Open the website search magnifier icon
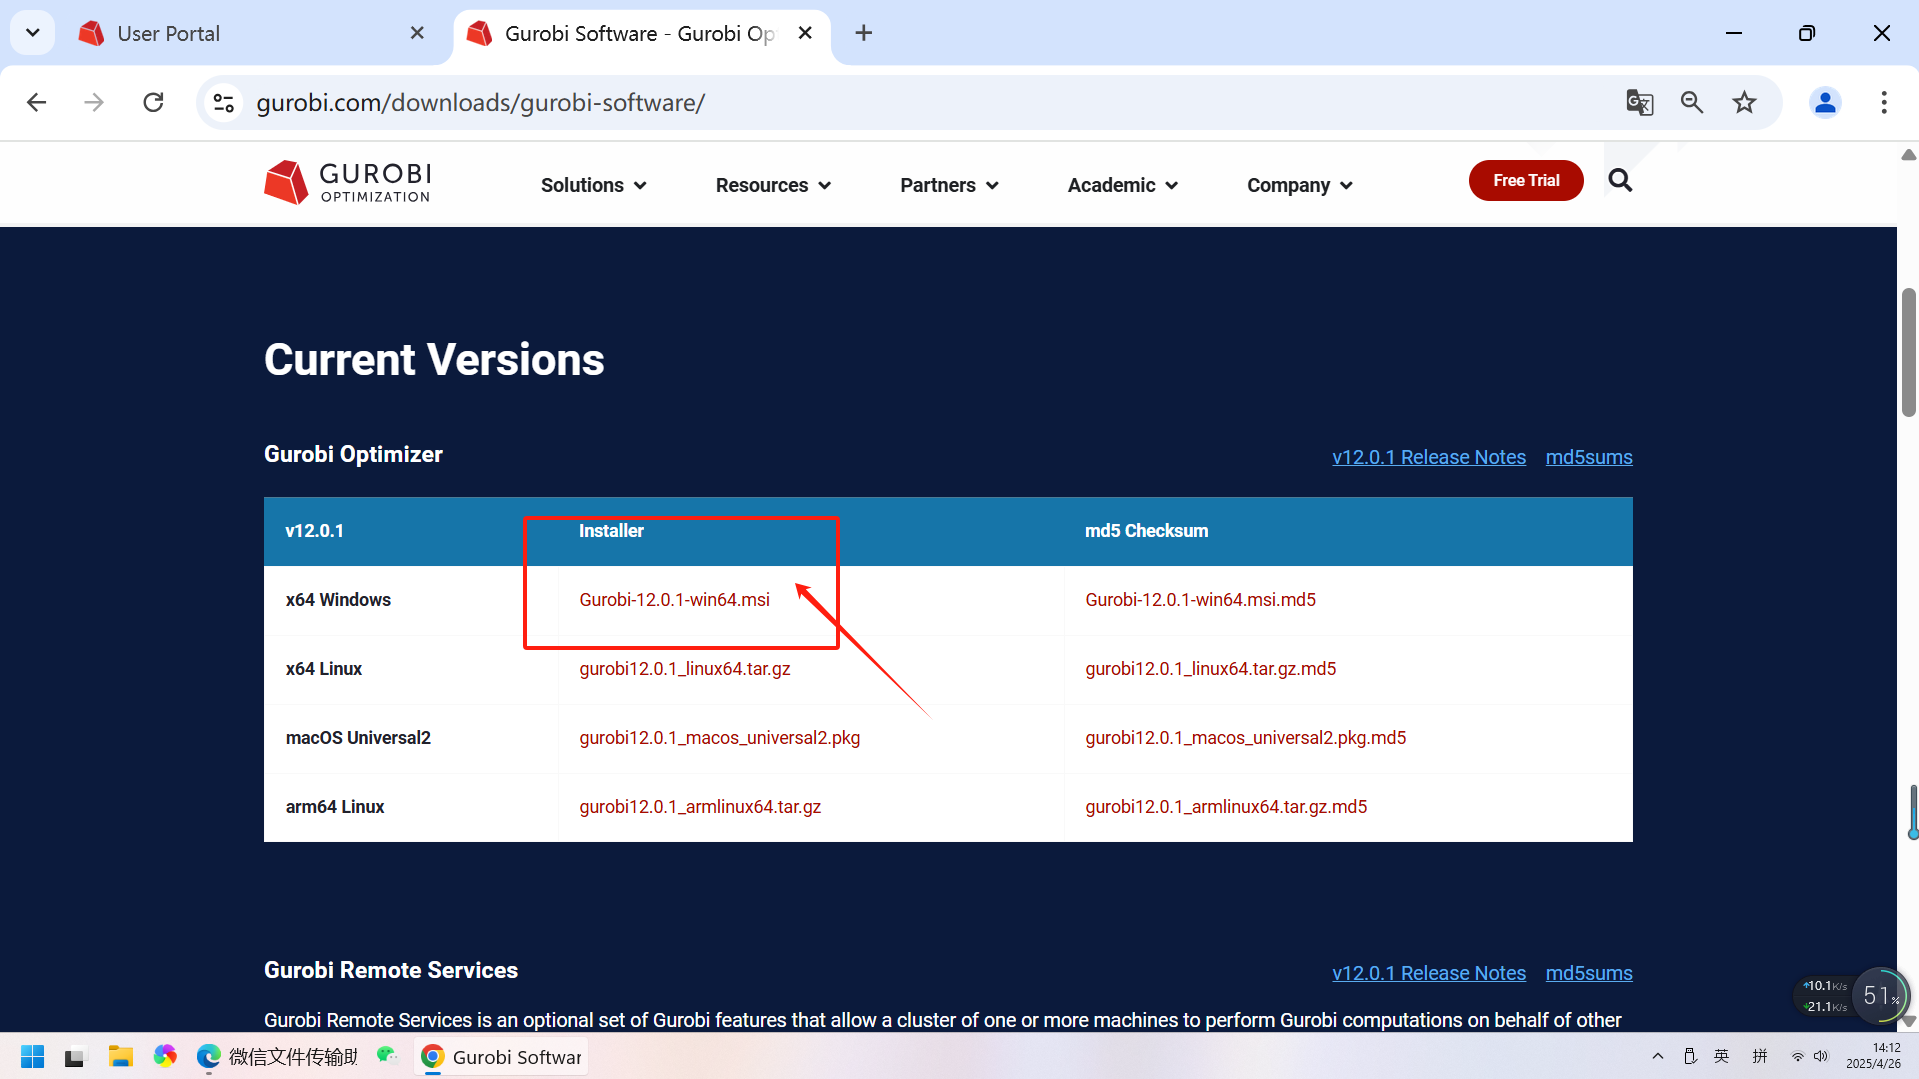Screen dimensions: 1919x1079 click(1620, 181)
